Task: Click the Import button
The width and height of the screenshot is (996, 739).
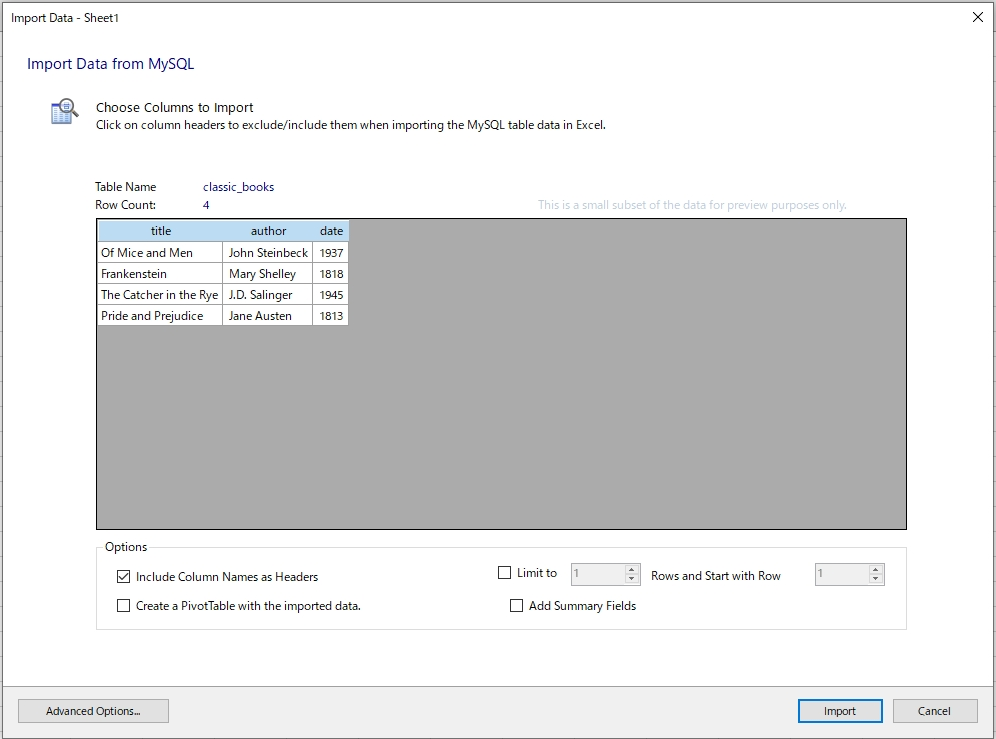Action: point(840,711)
